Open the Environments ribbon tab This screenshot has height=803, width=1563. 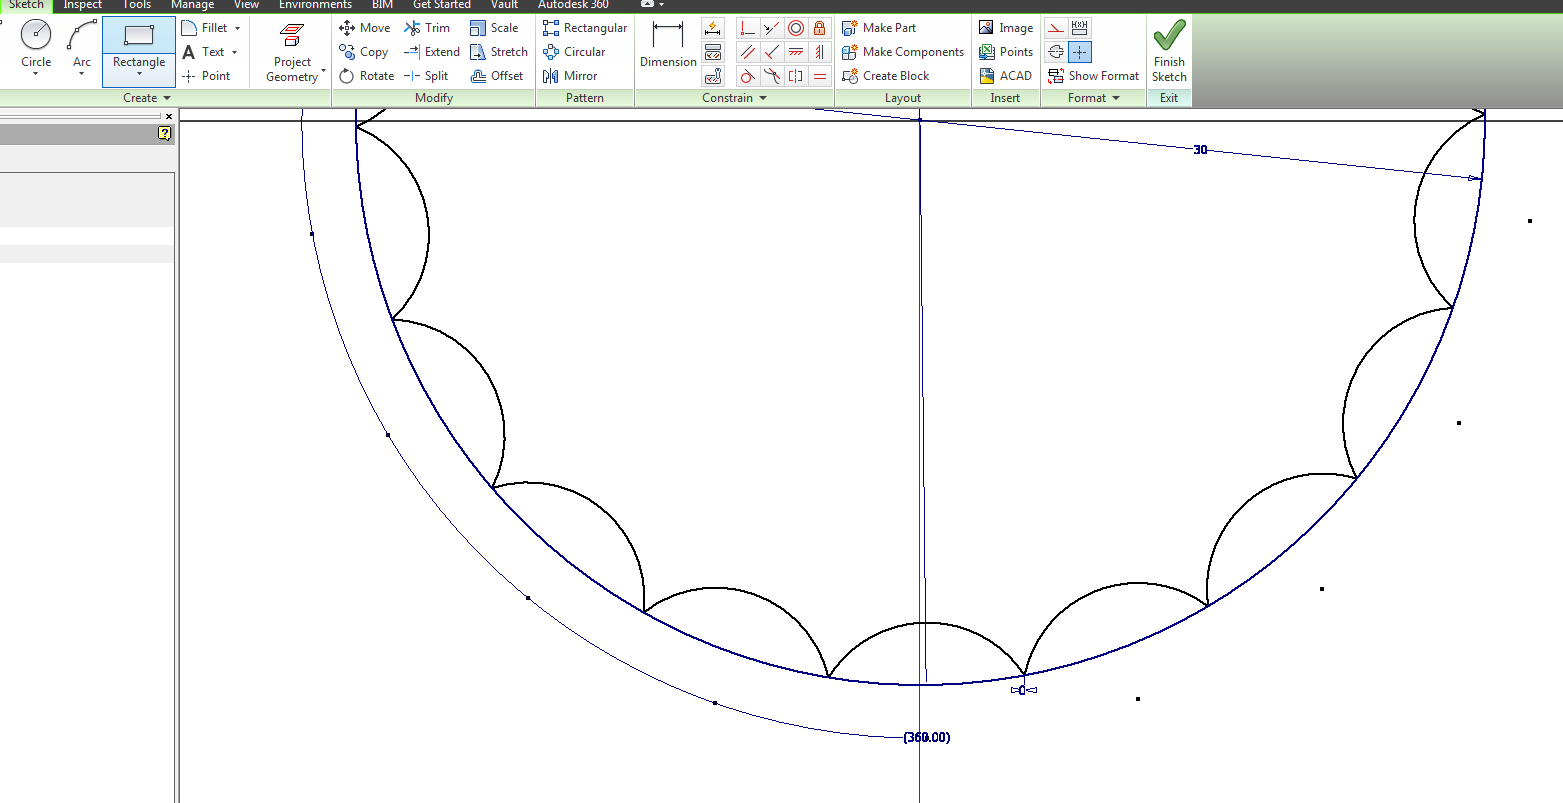click(x=315, y=5)
